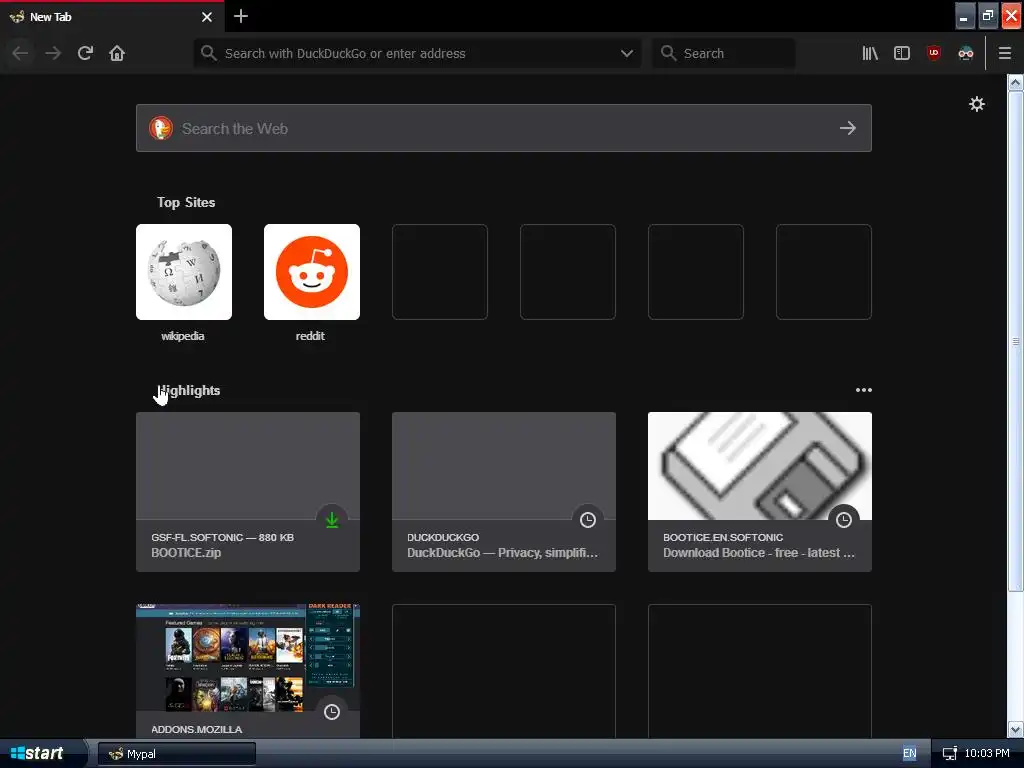Image resolution: width=1024 pixels, height=768 pixels.
Task: Click the address bar magnifier icon
Action: point(208,53)
